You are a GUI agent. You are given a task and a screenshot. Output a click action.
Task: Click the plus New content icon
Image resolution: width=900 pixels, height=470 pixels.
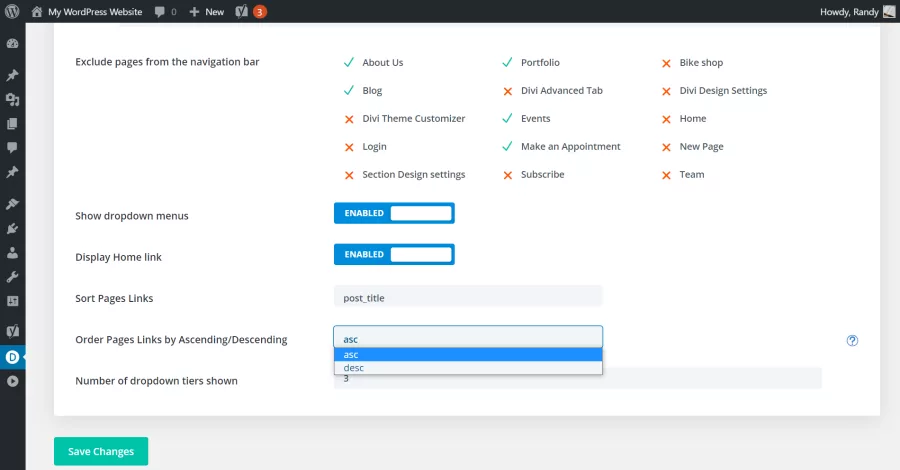tap(194, 12)
